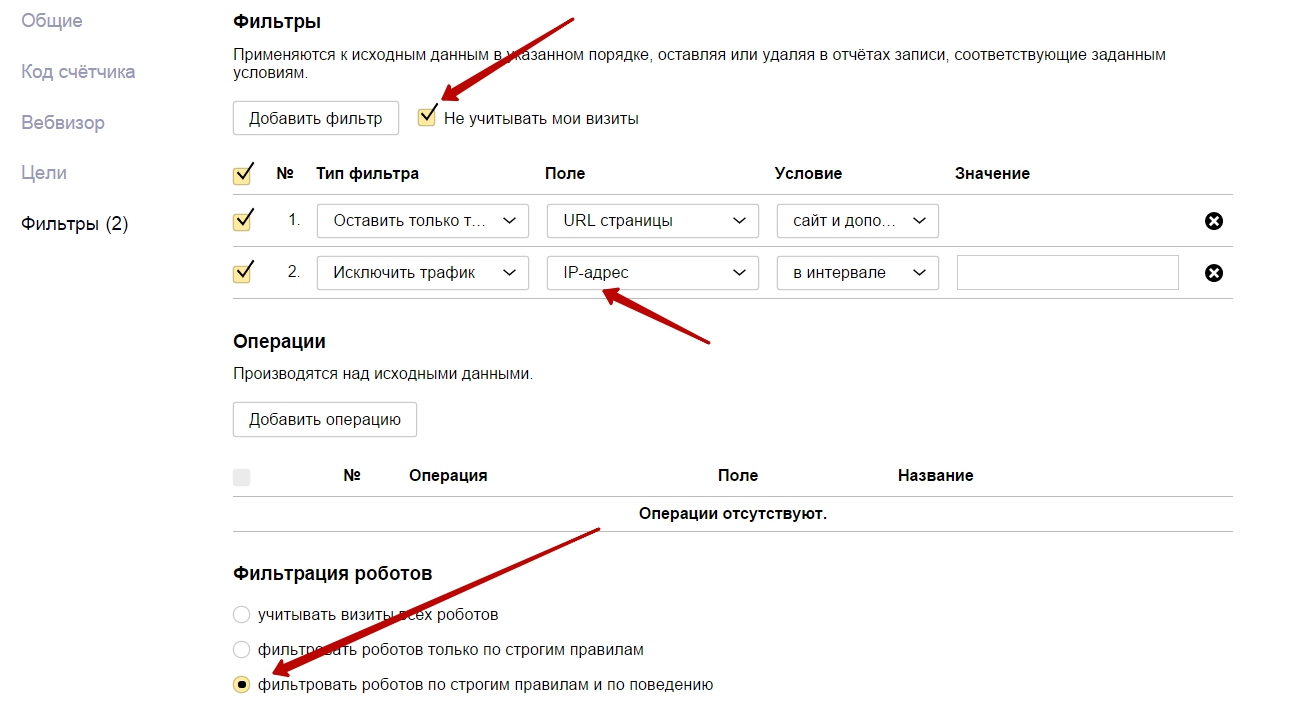Viewport: 1291px width, 716px height.
Task: Open the 'Оставить только т...' filter type dropdown
Action: [x=422, y=221]
